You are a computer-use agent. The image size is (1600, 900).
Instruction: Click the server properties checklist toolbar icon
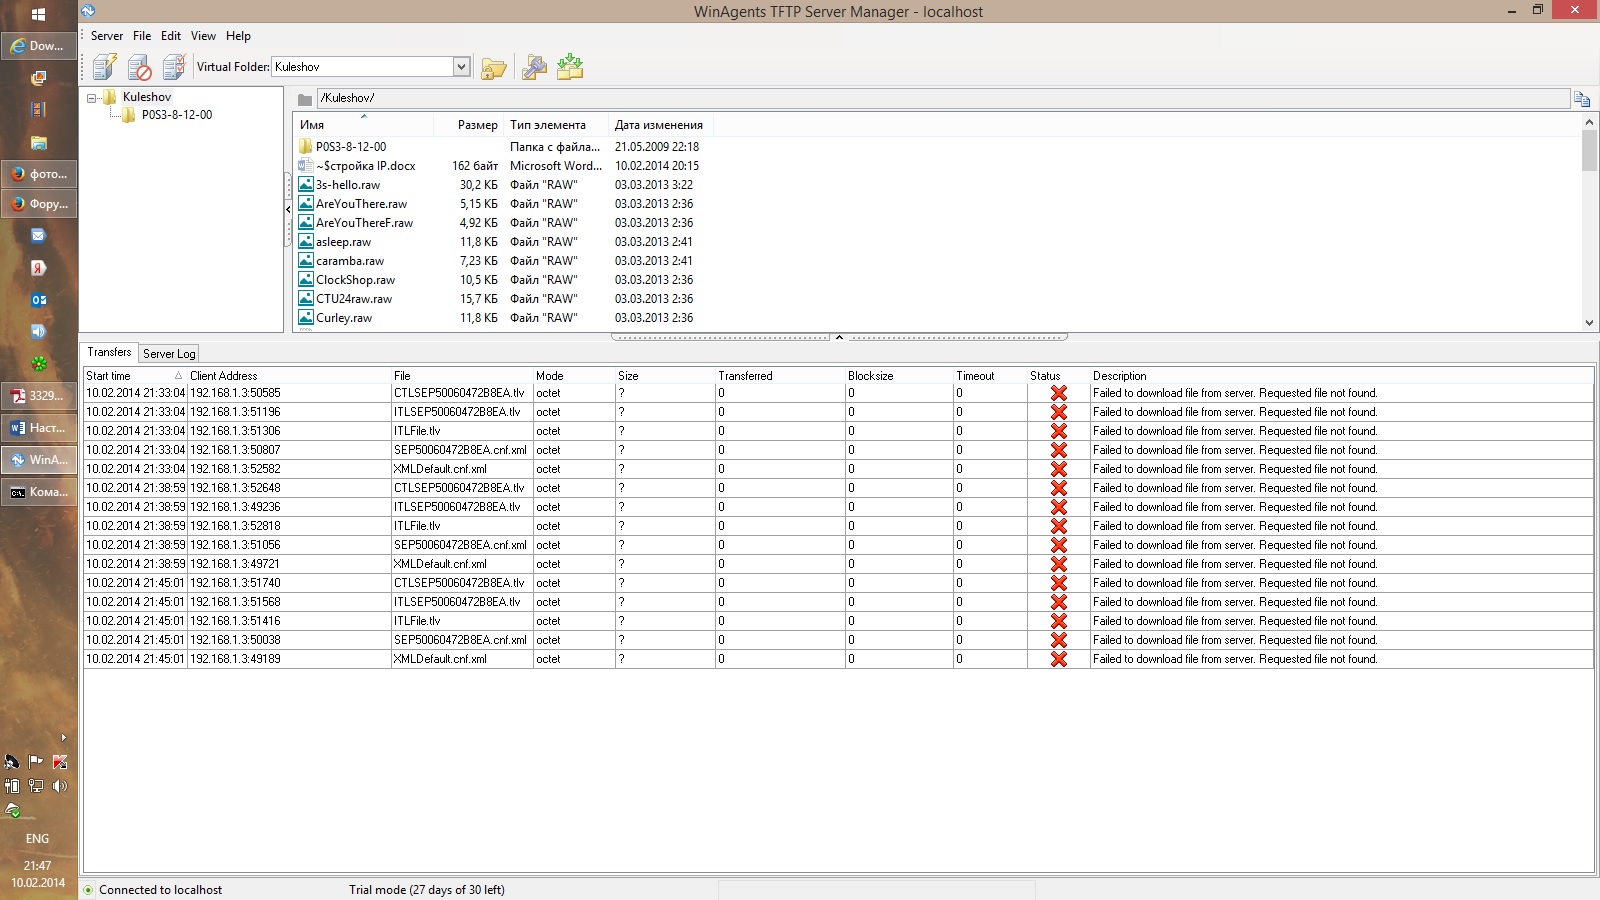point(174,67)
